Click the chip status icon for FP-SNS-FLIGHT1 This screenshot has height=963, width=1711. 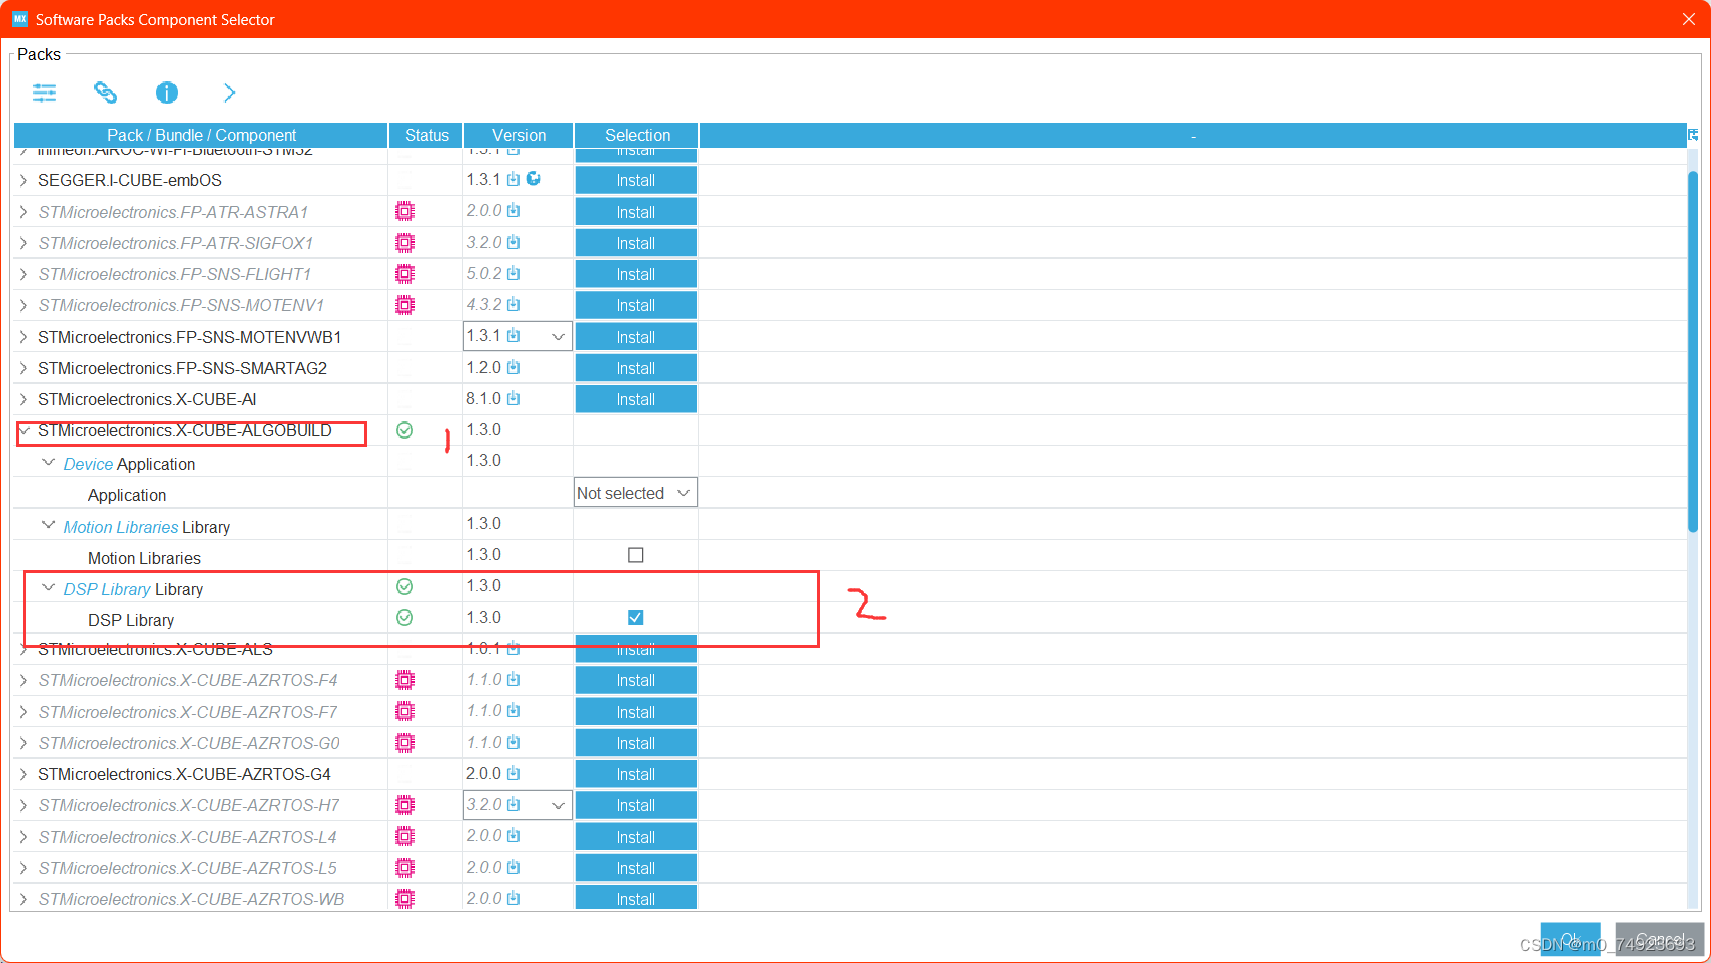click(405, 273)
